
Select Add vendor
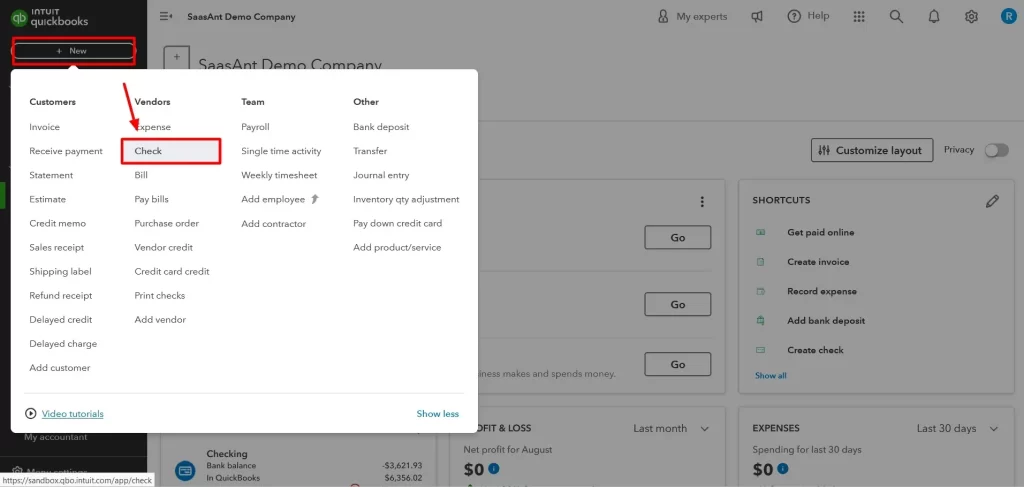coord(160,320)
